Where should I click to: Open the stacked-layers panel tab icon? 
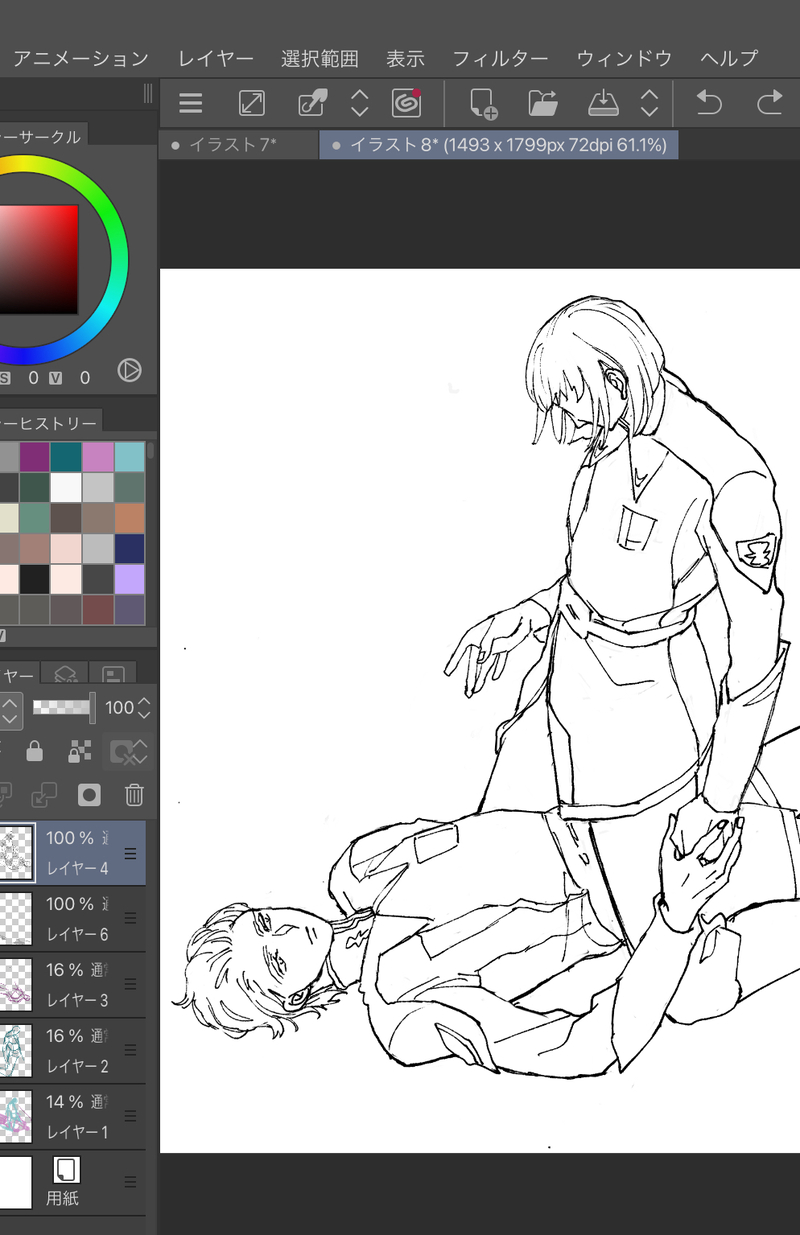pyautogui.click(x=65, y=675)
